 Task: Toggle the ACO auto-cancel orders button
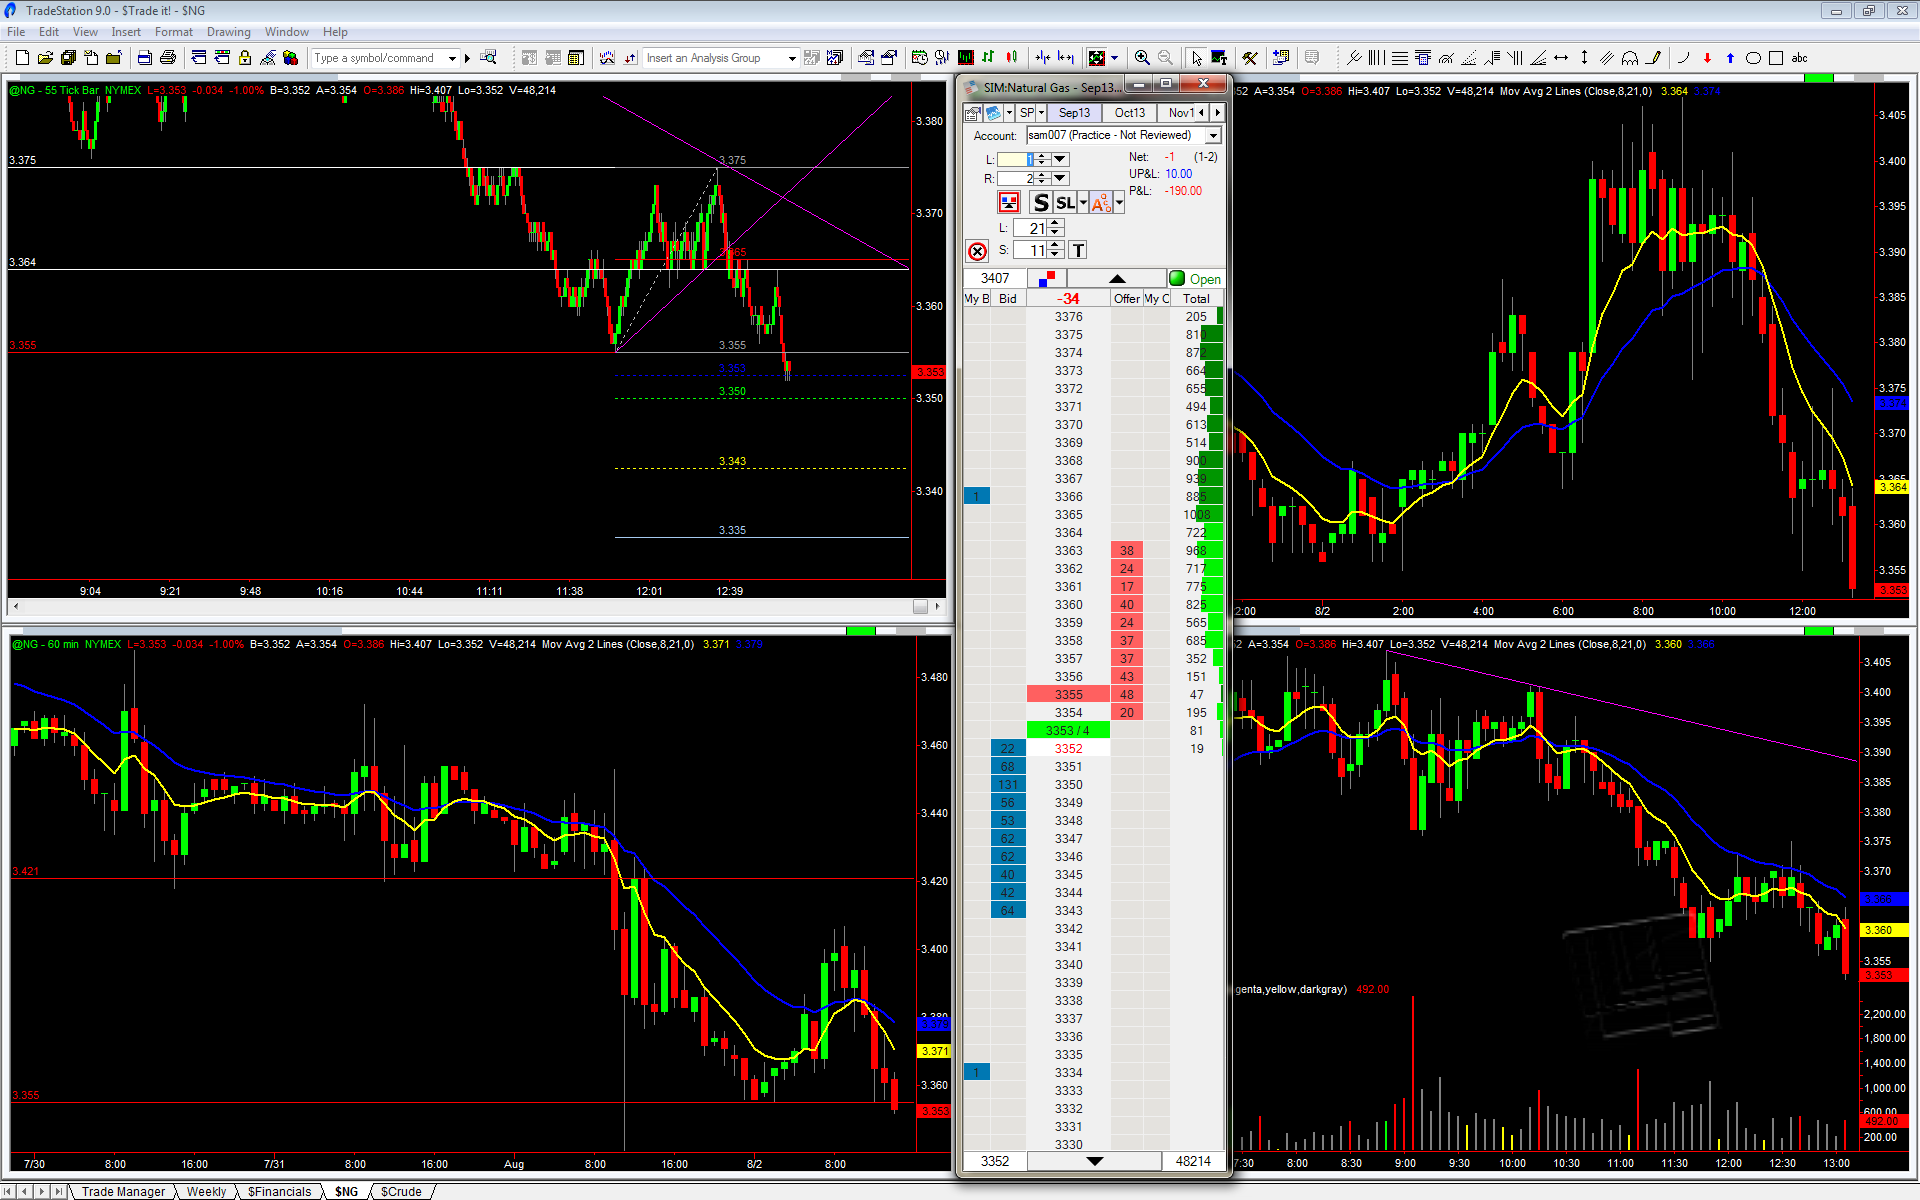[x=1101, y=203]
